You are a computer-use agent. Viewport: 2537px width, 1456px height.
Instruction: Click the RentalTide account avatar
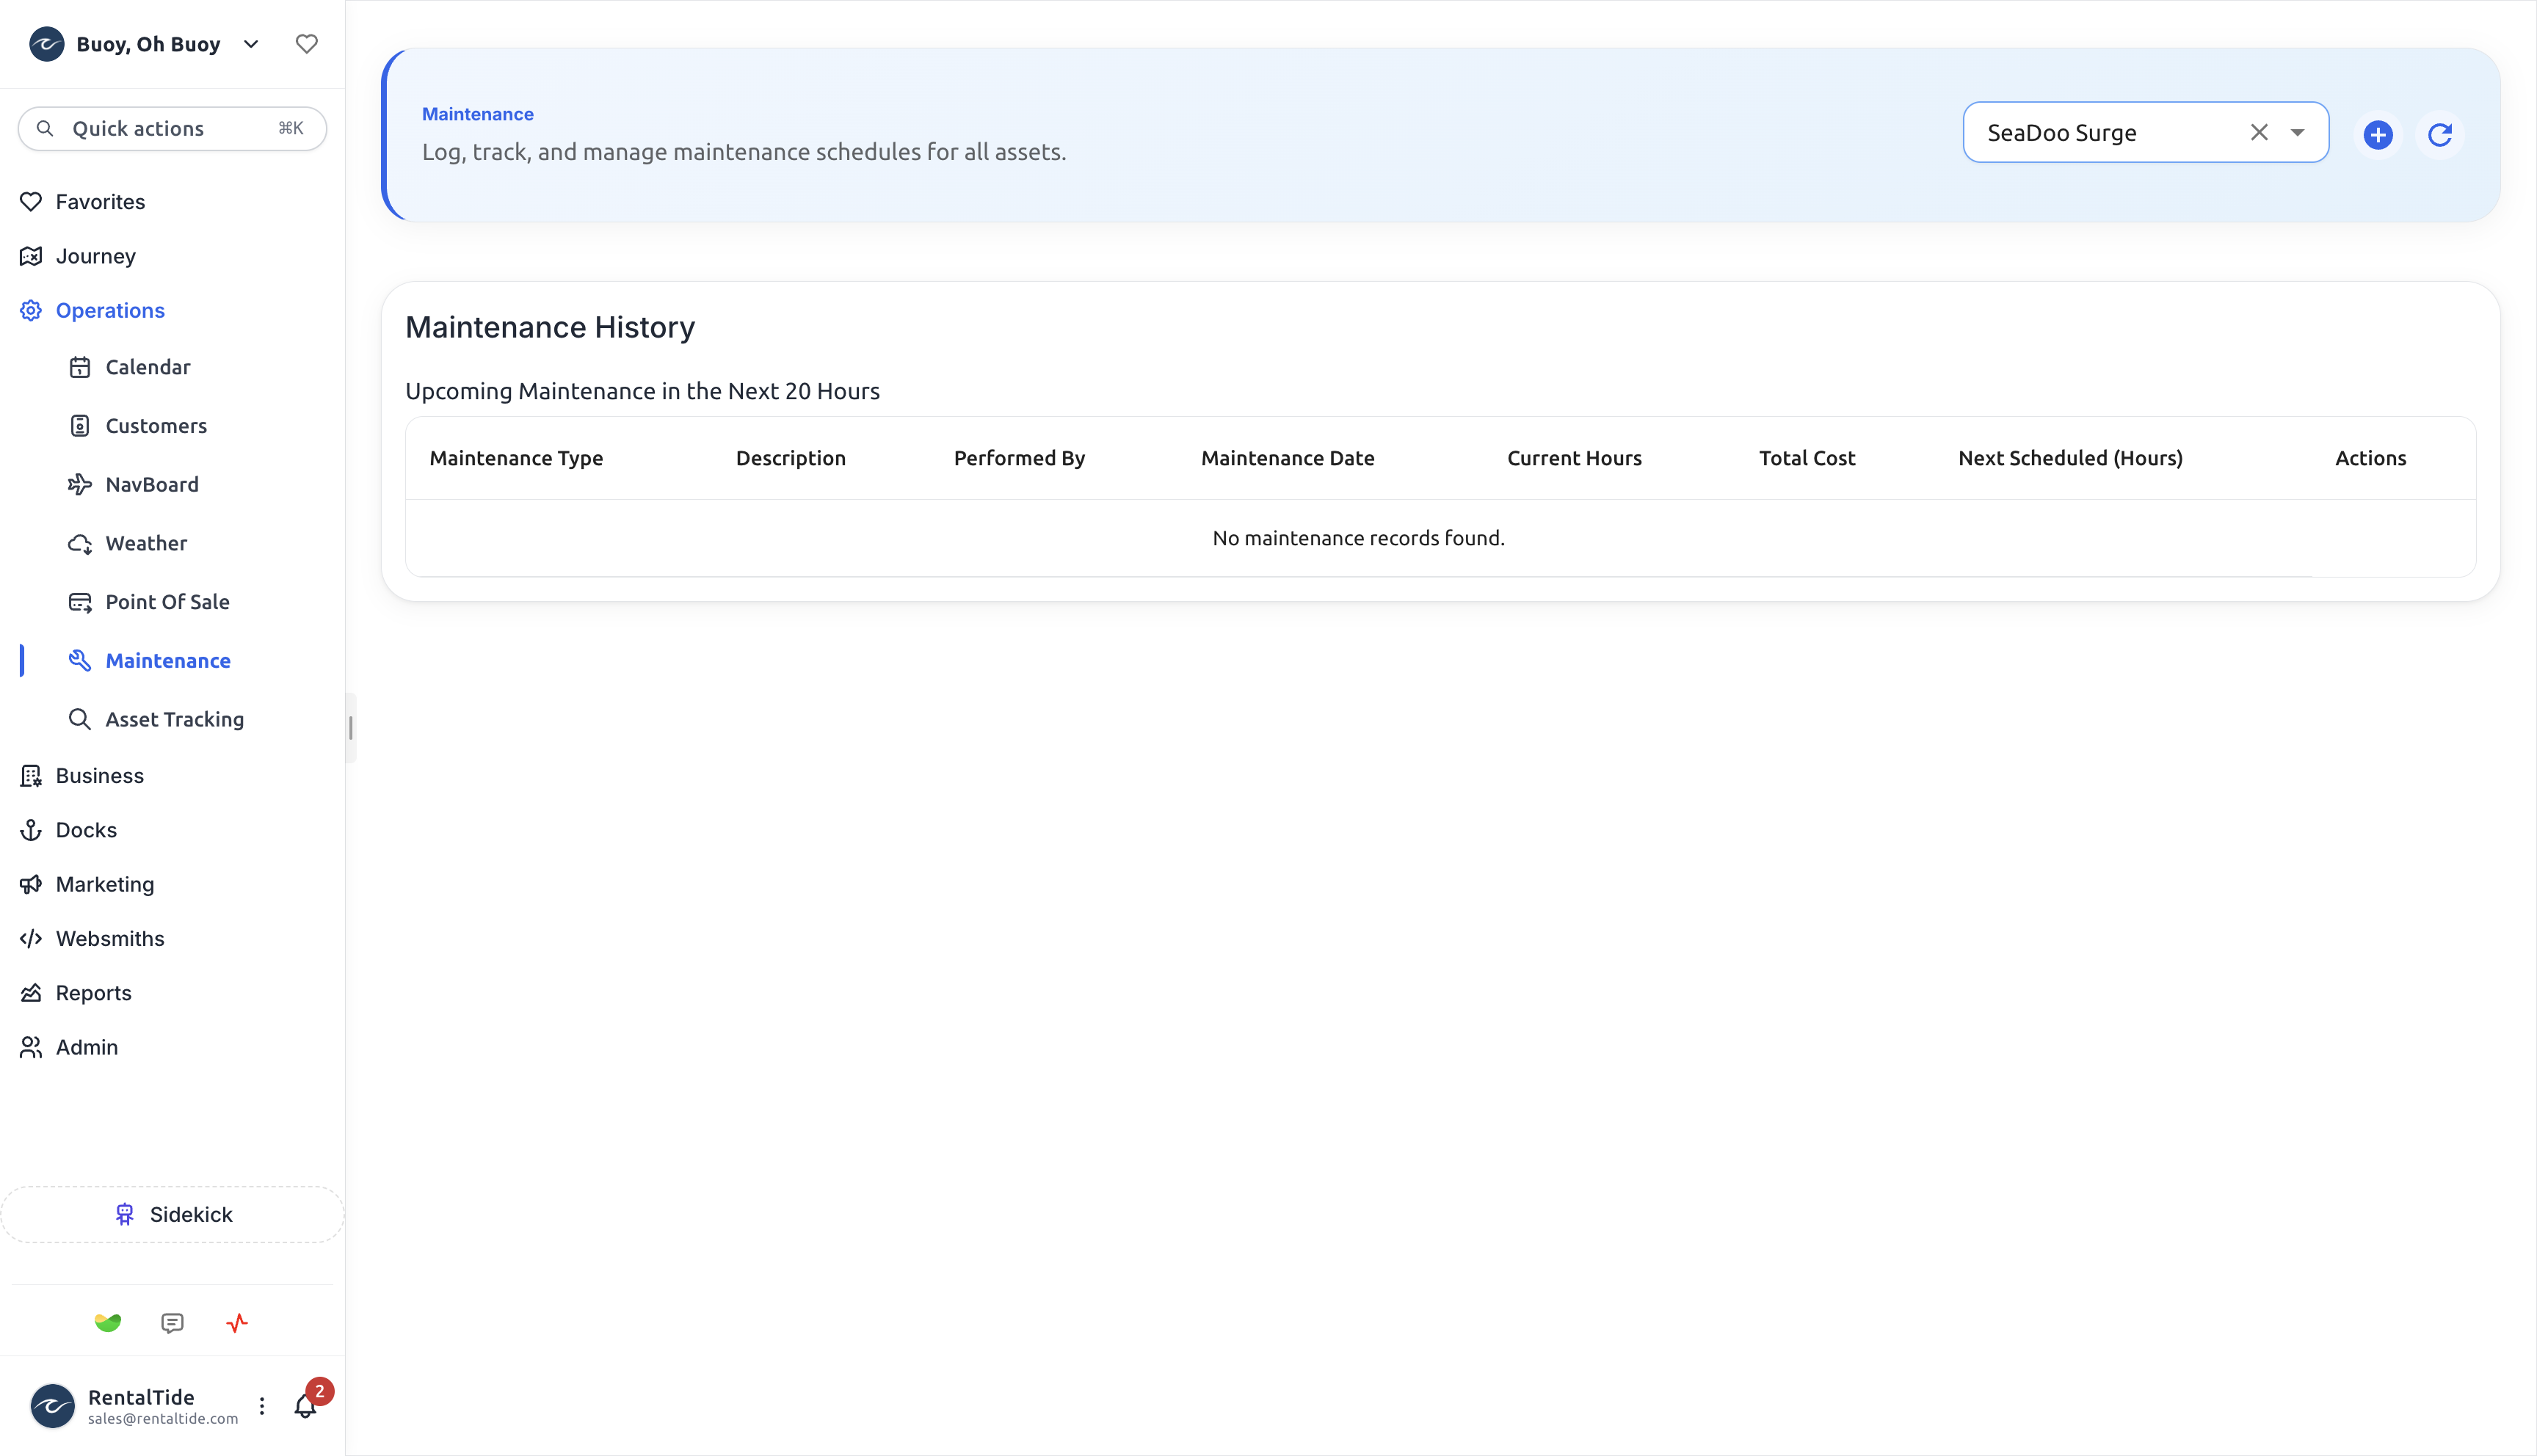[x=52, y=1406]
